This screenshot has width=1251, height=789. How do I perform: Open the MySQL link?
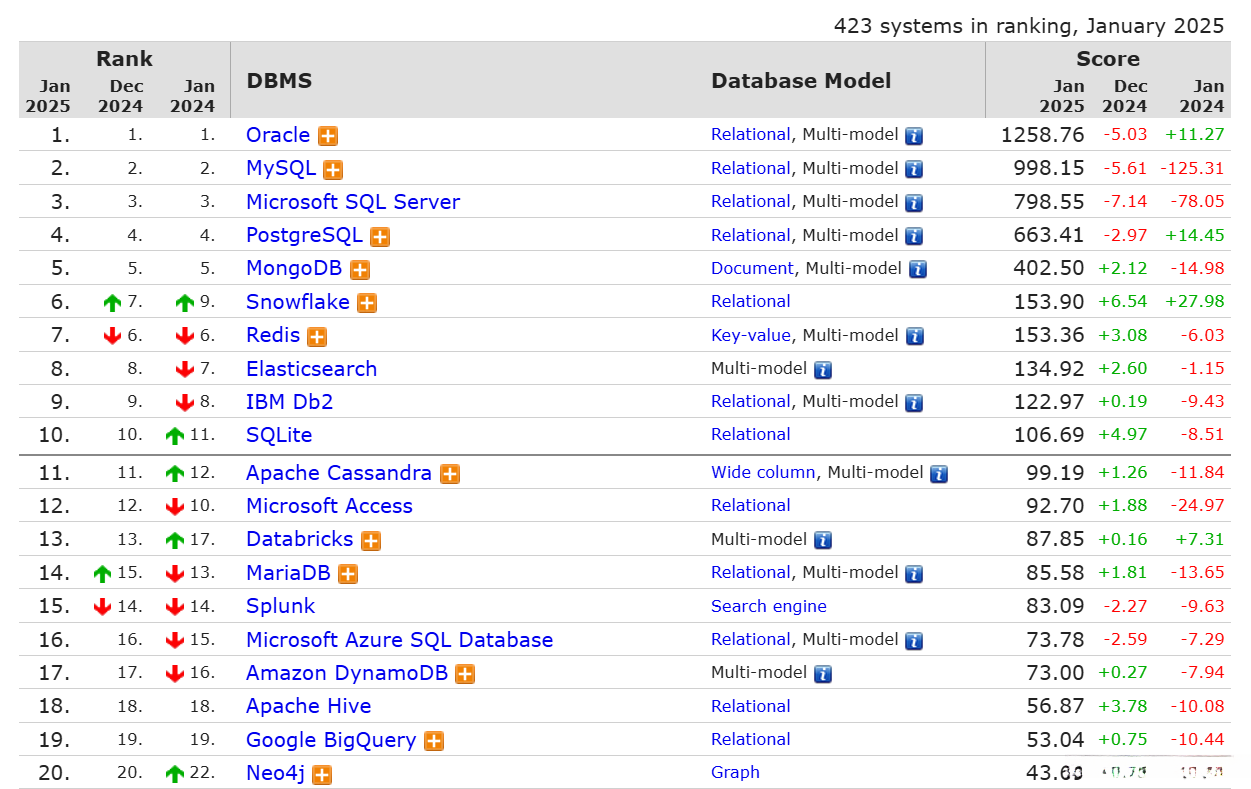pos(281,168)
